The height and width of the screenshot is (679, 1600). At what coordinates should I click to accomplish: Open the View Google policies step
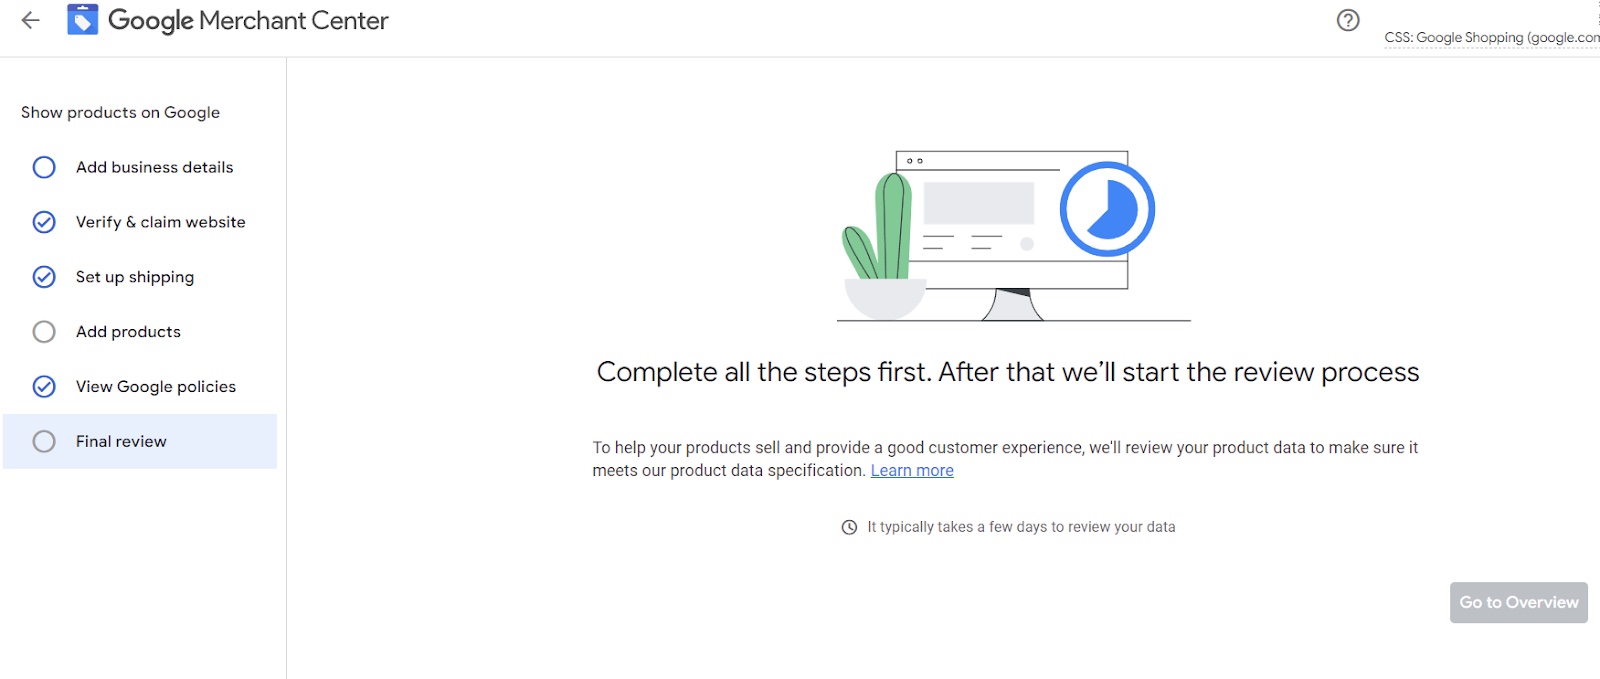156,387
